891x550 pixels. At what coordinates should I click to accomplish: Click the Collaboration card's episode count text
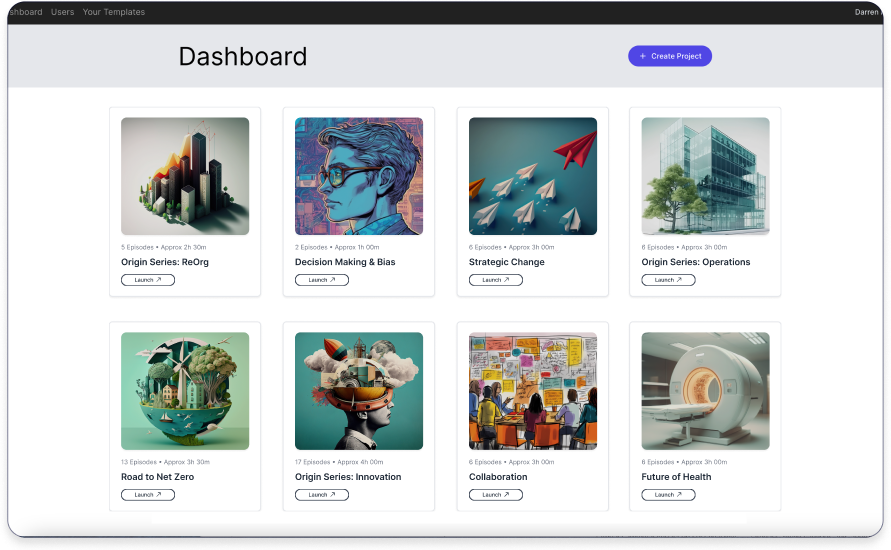coord(511,462)
